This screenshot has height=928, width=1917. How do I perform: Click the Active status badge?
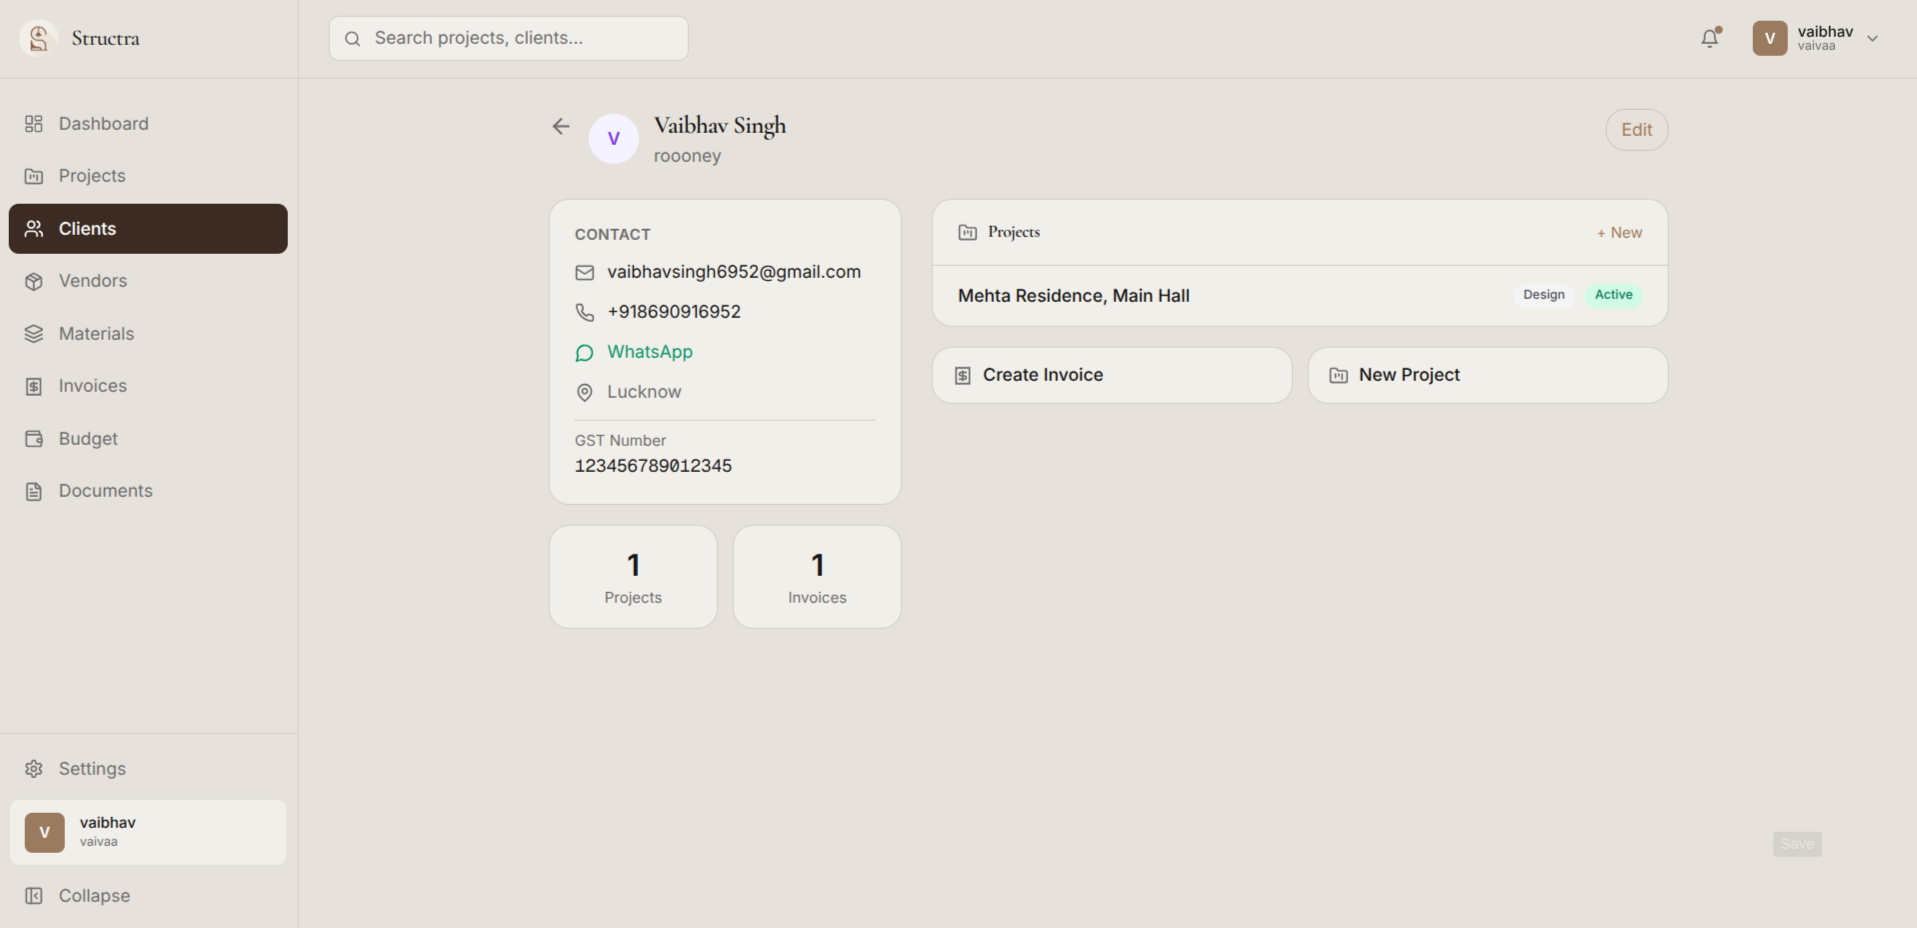point(1613,295)
